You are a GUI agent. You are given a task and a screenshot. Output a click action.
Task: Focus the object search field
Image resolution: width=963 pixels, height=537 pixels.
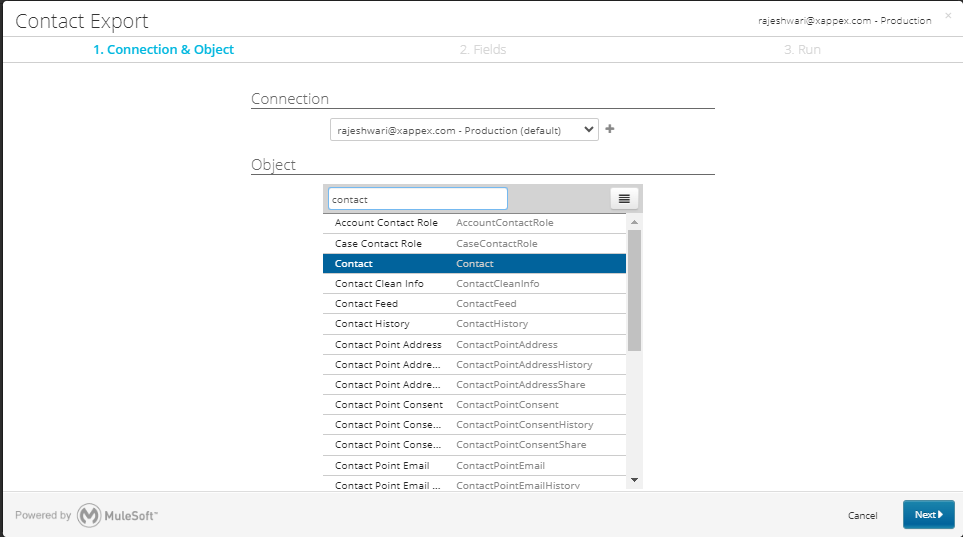tap(417, 199)
